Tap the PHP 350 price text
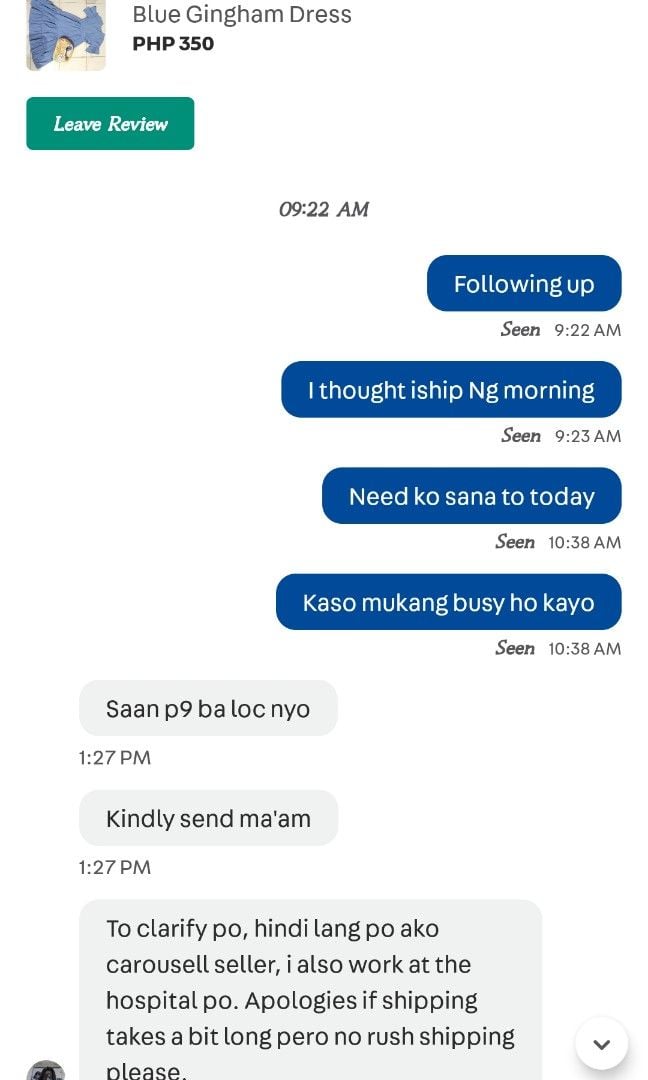 point(173,43)
